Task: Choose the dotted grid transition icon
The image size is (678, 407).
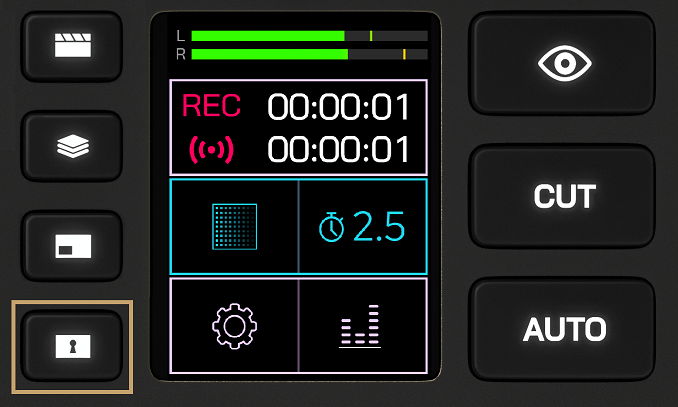Action: (x=234, y=227)
